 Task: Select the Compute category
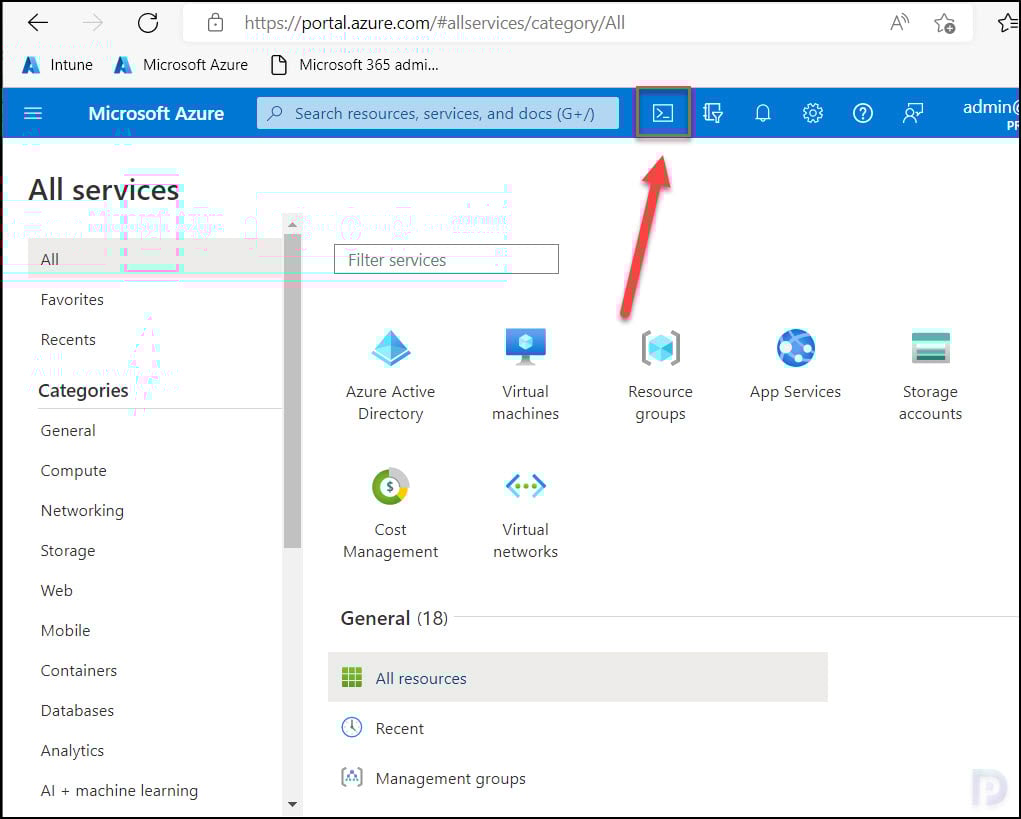[x=74, y=471]
